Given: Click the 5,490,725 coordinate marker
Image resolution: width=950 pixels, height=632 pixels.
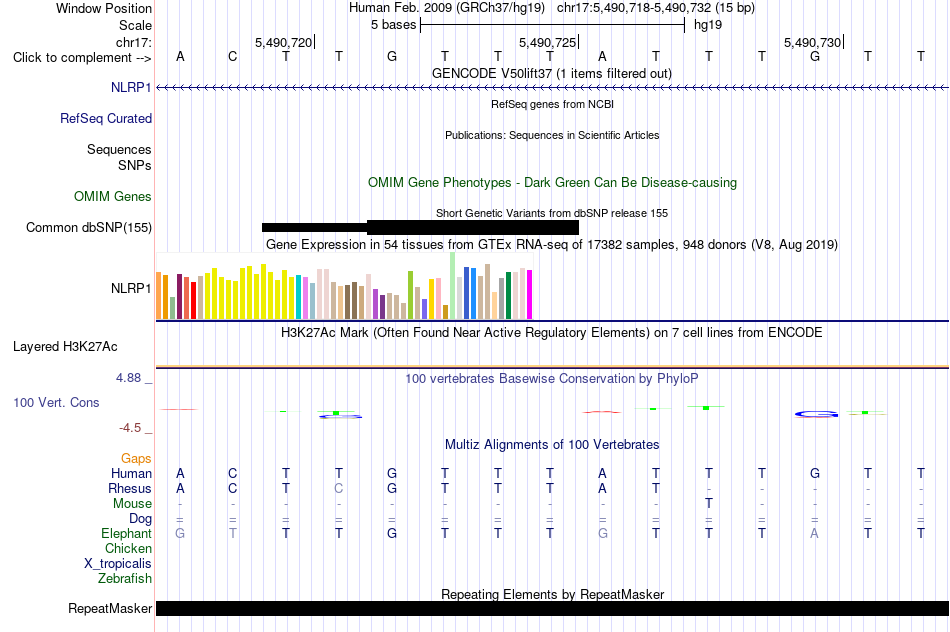Looking at the screenshot, I should [x=547, y=42].
